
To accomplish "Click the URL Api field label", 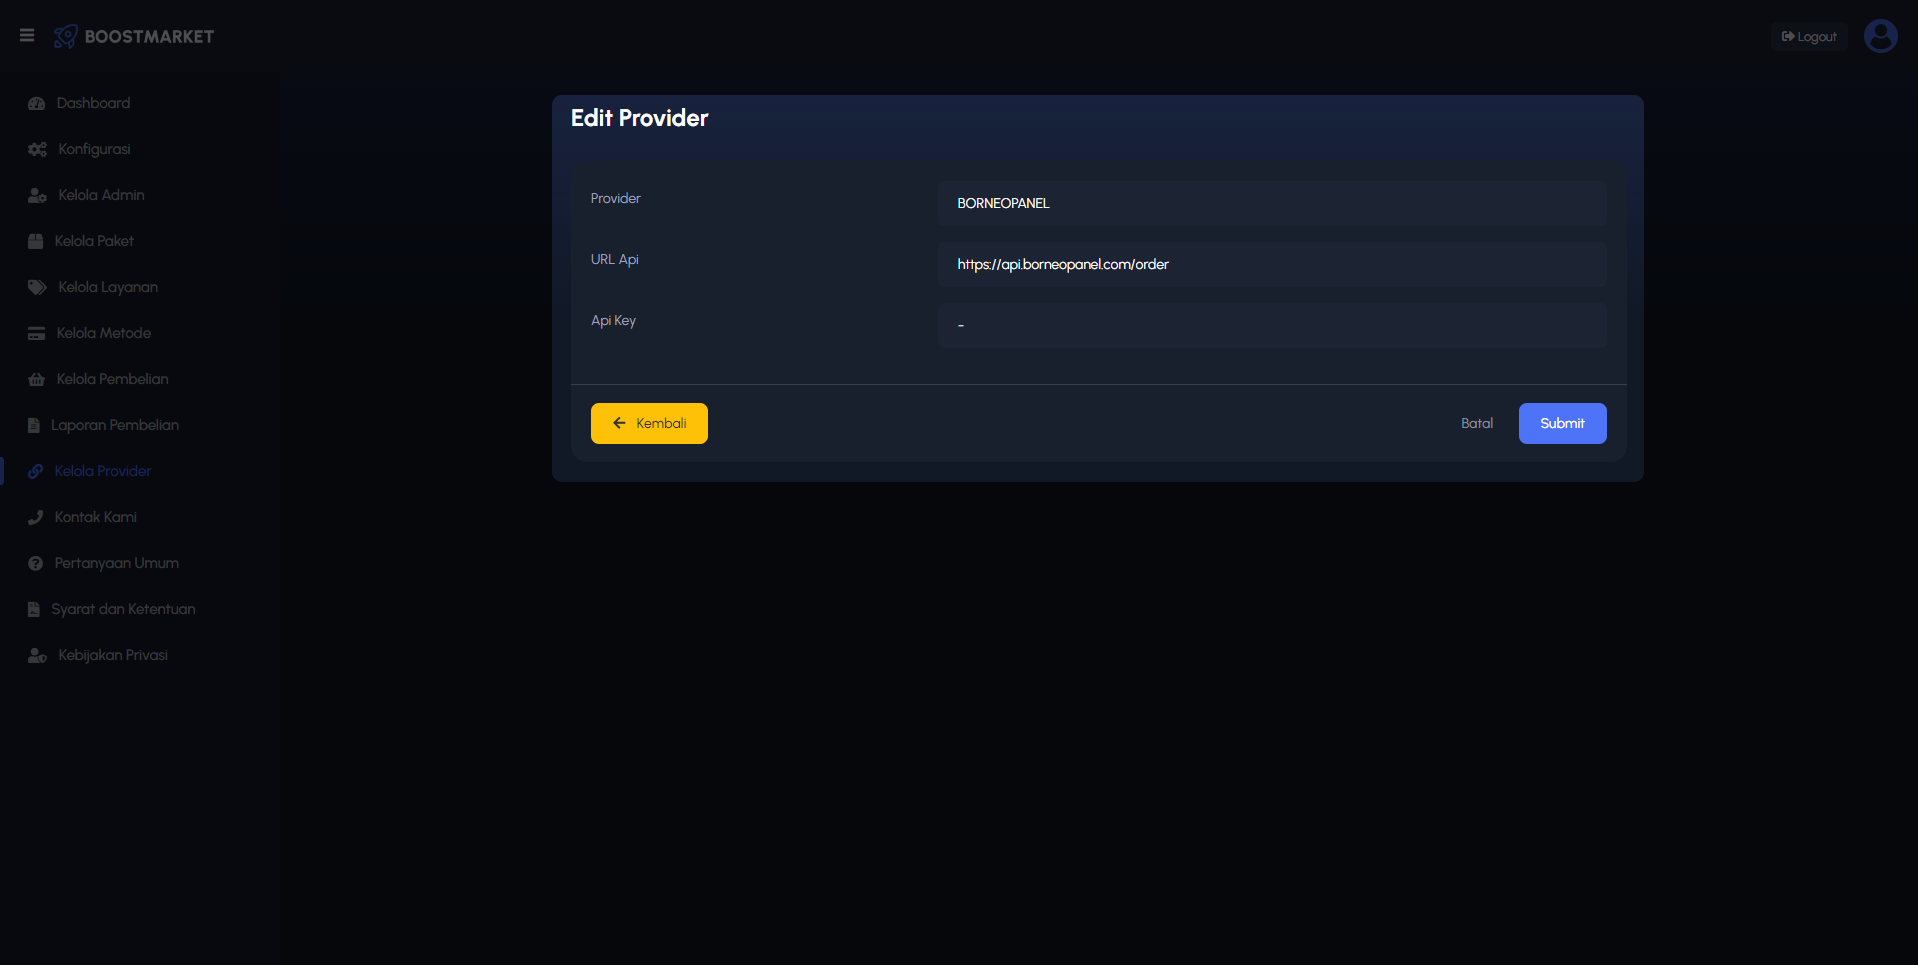I will click(614, 259).
